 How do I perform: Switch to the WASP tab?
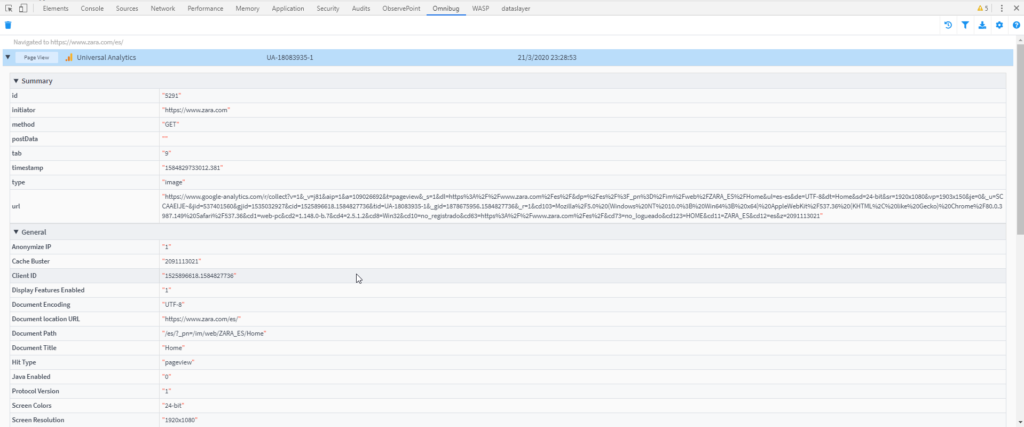click(x=480, y=8)
